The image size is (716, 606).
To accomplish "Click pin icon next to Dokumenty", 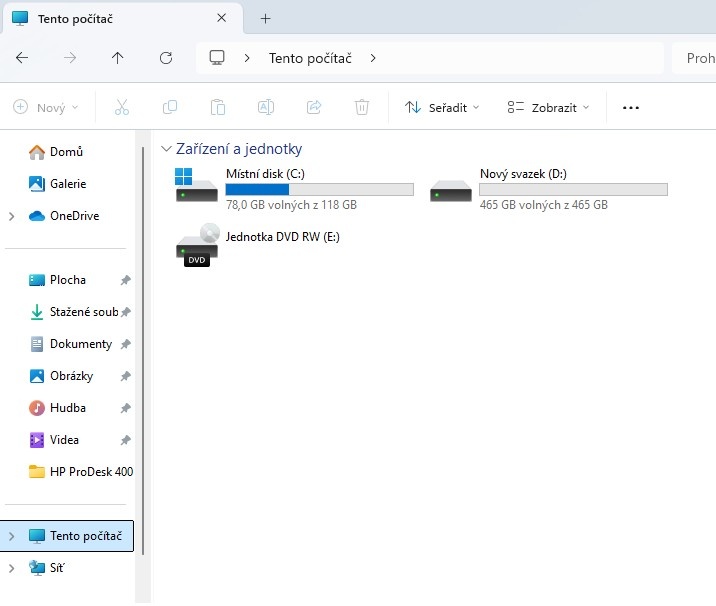I will click(x=125, y=344).
